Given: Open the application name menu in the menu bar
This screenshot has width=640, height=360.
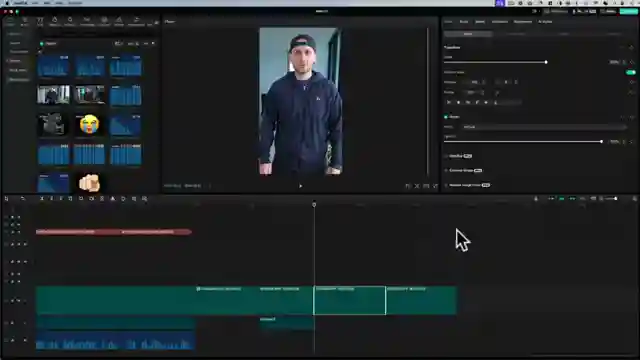Looking at the screenshot, I should point(20,3).
